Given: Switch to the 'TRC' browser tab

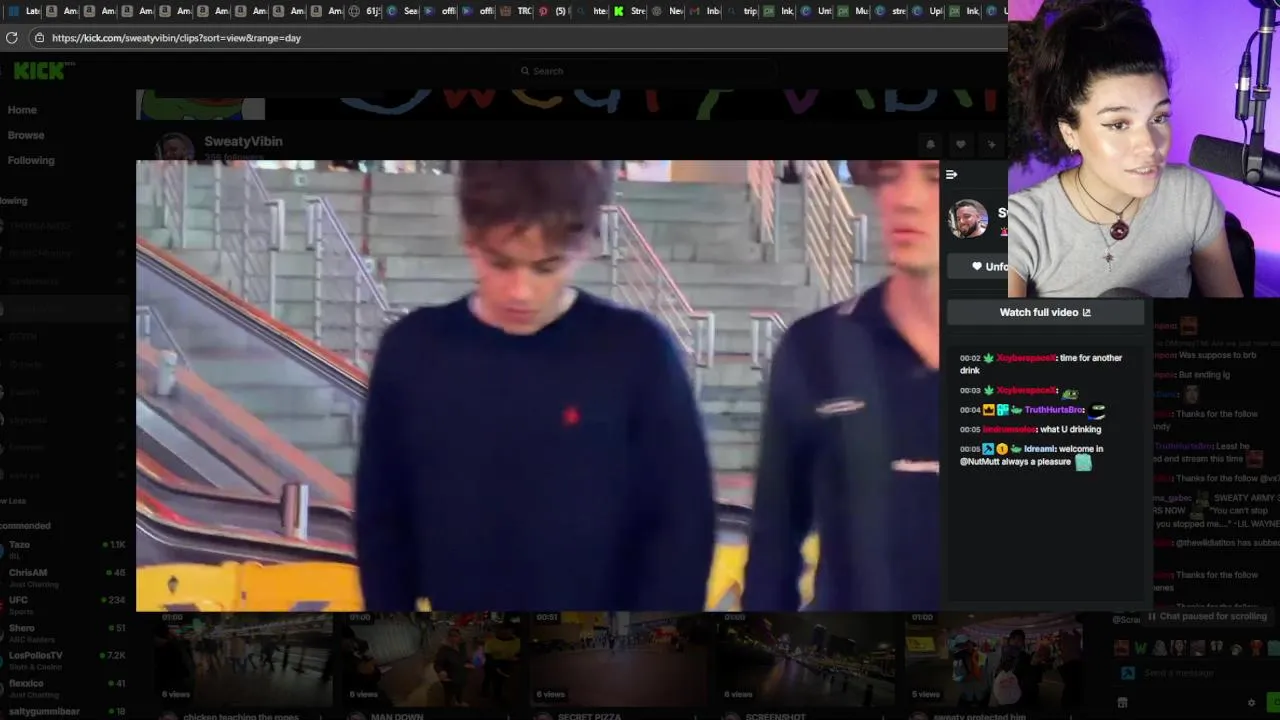Looking at the screenshot, I should click(x=517, y=11).
